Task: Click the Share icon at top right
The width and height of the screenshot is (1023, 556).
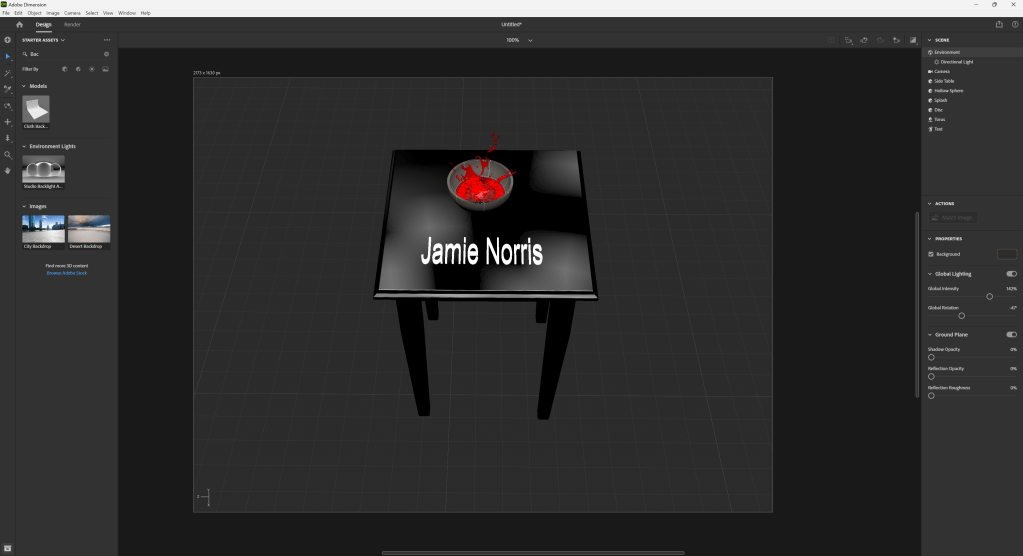Action: 999,24
